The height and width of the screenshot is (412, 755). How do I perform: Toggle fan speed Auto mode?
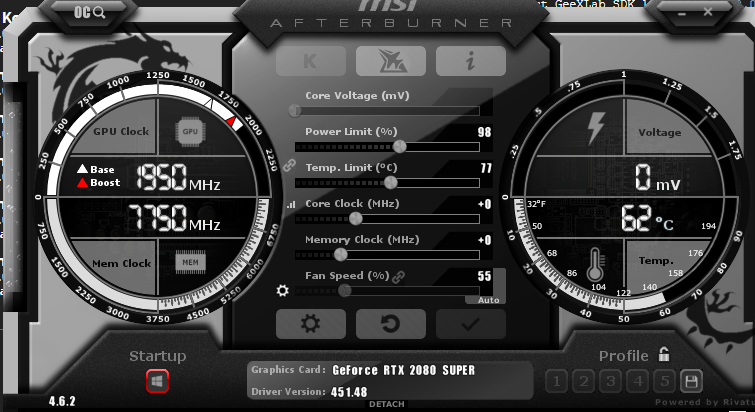488,300
